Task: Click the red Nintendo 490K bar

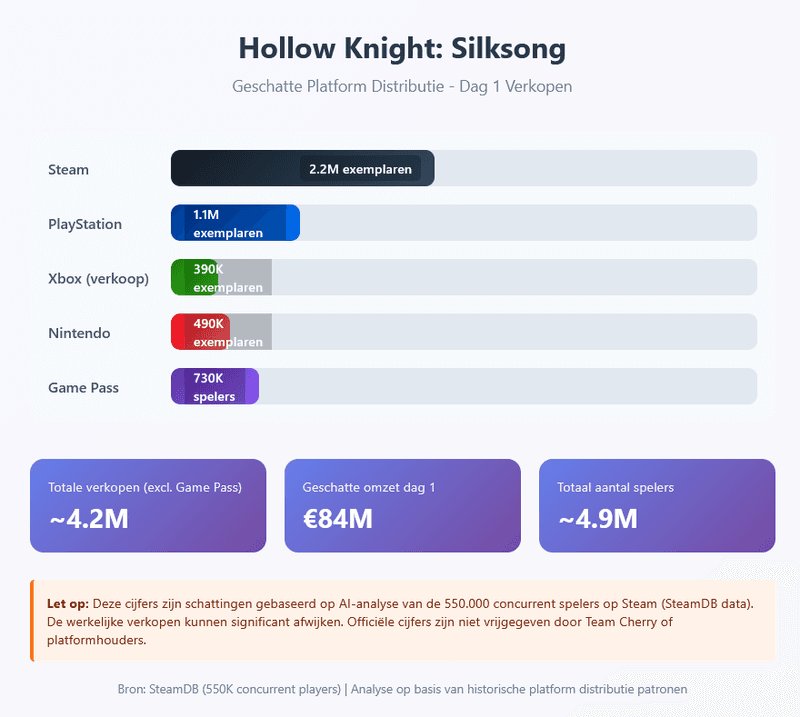Action: click(x=200, y=332)
